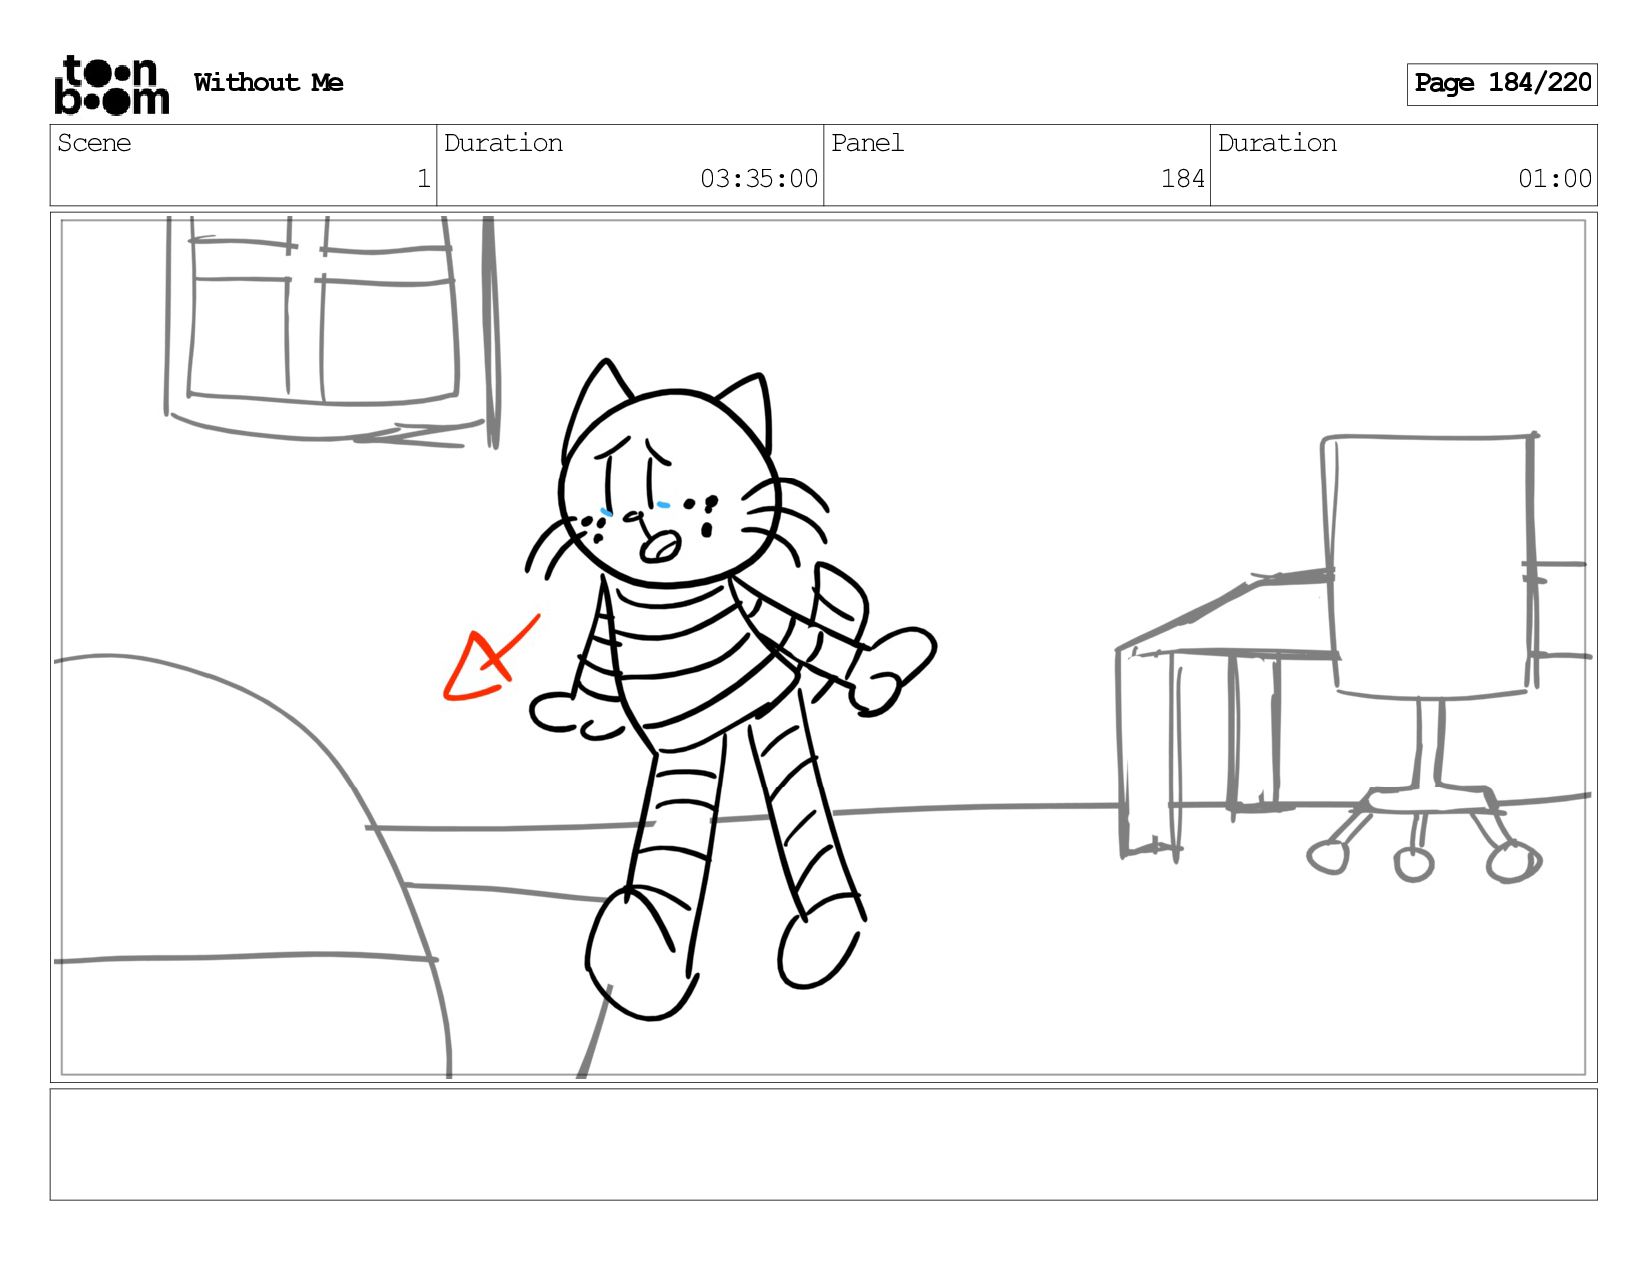Select the scene duration '03:35:00'

tap(759, 179)
